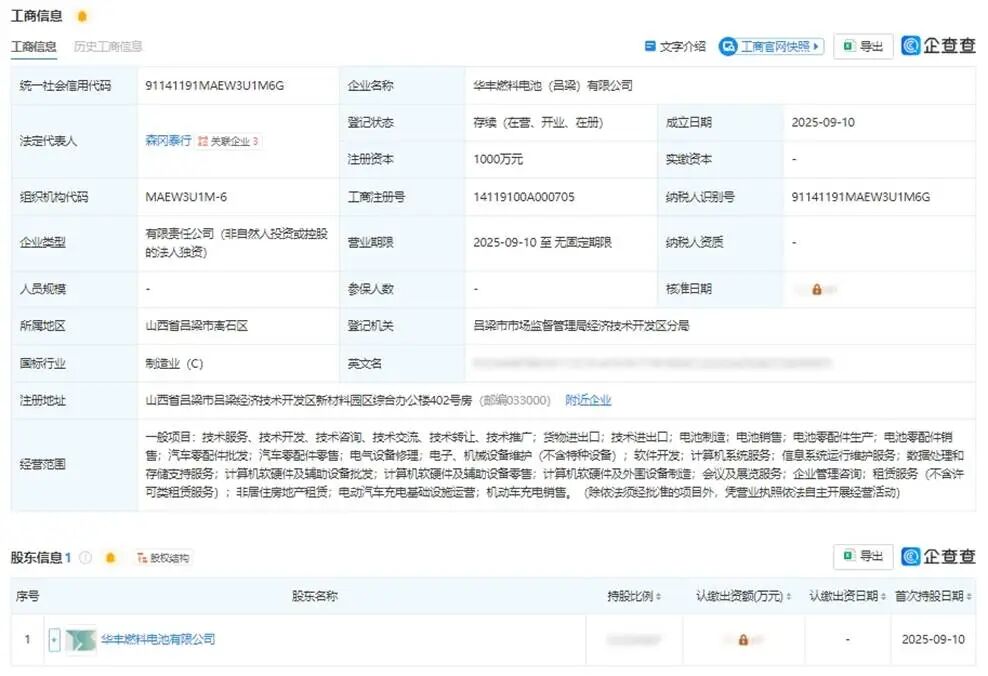988x676 pixels.
Task: Click the 登记状态 value 存续（在营、开业、在册）
Action: pyautogui.click(x=538, y=122)
